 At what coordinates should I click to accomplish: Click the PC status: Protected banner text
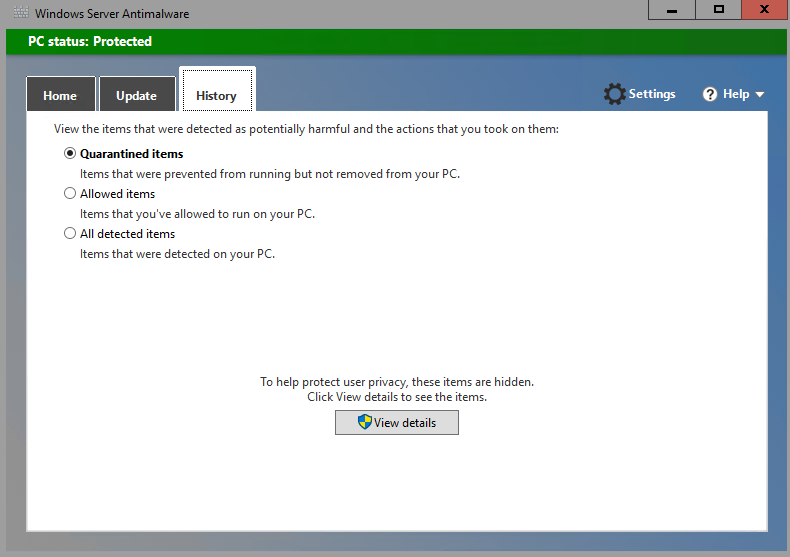[x=90, y=41]
